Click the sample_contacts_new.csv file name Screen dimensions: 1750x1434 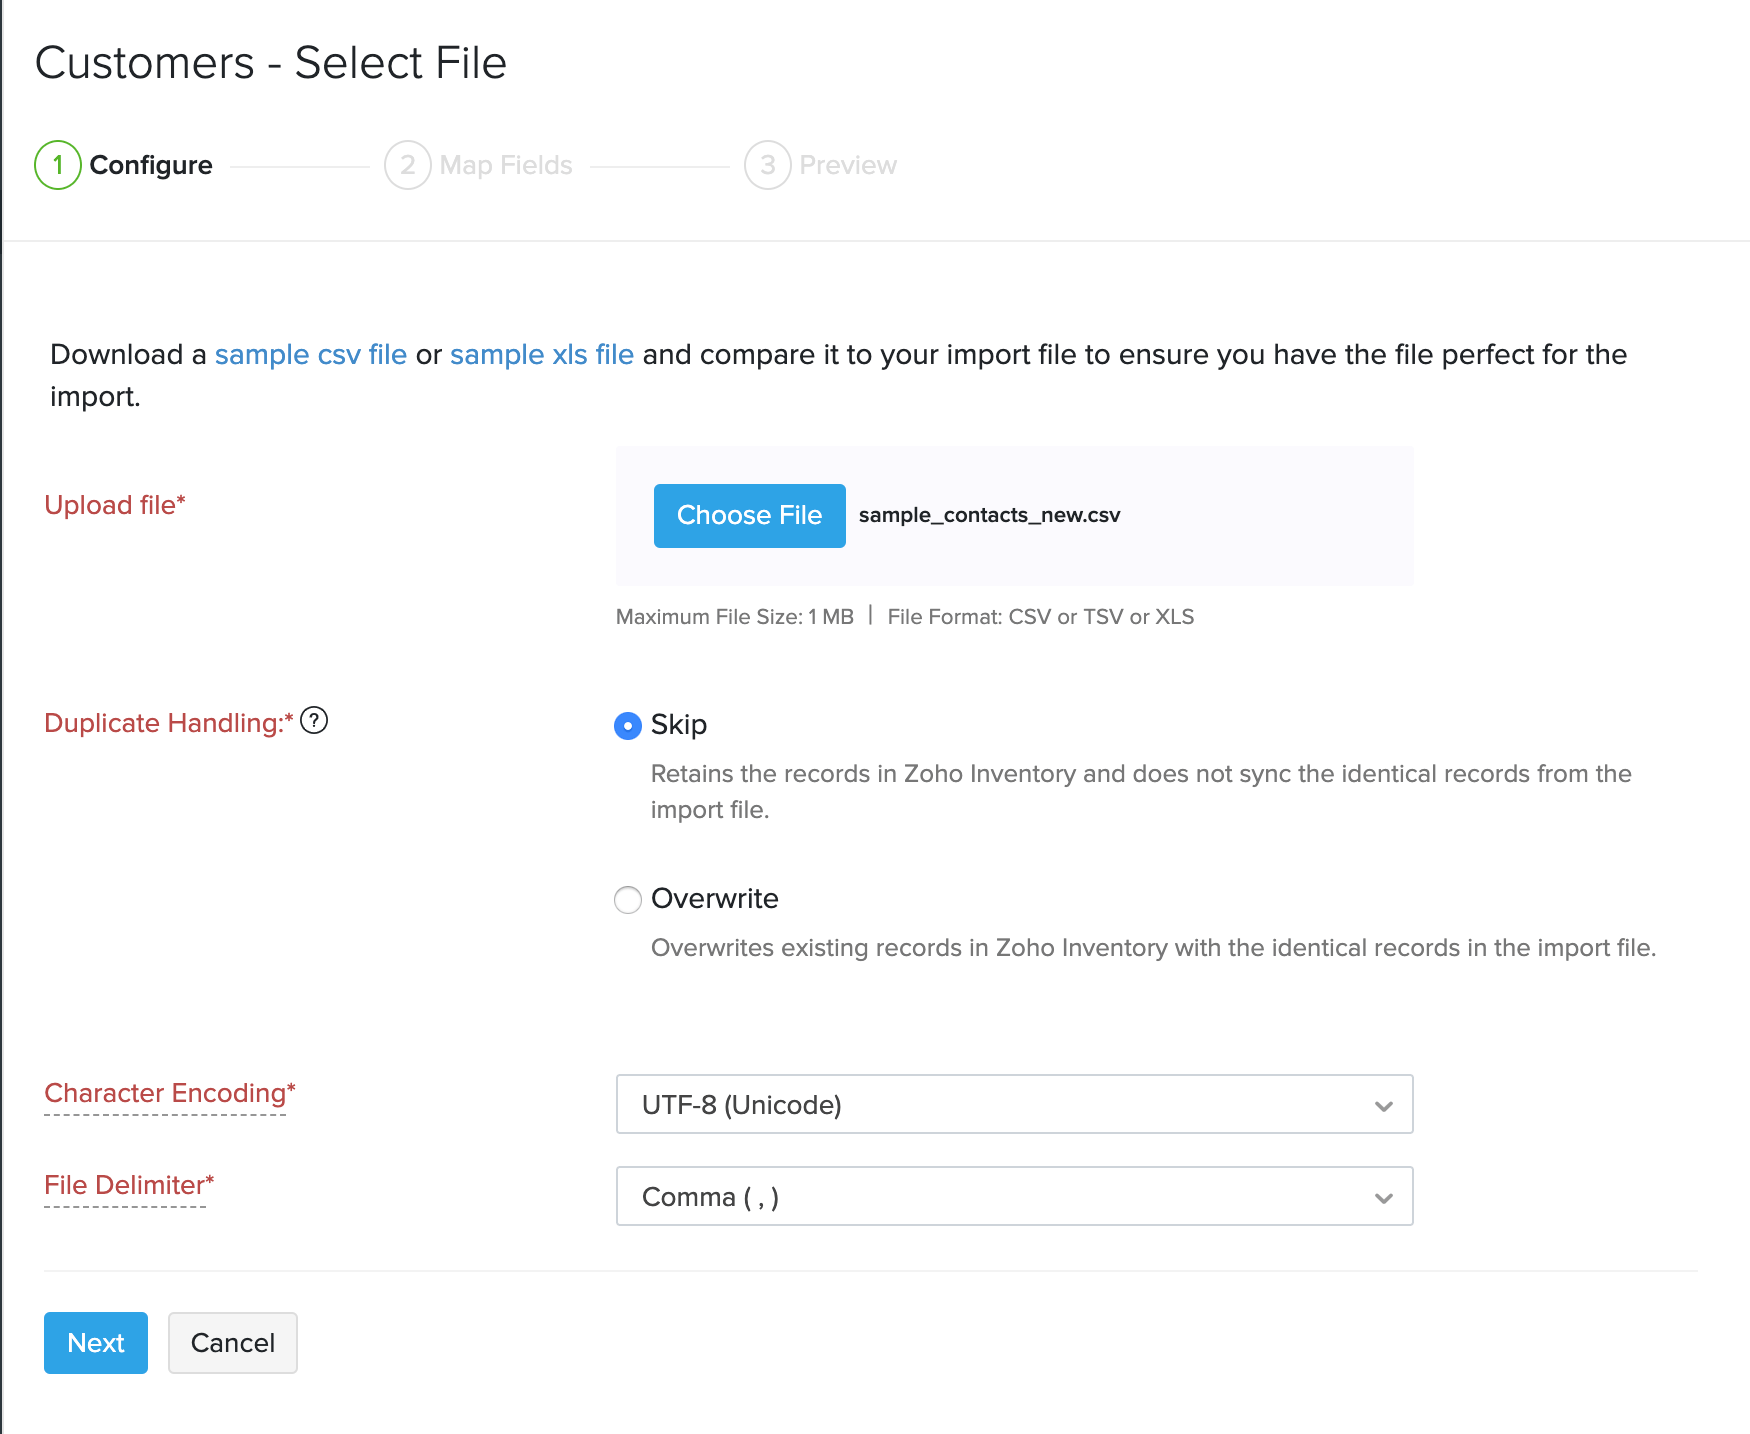[x=990, y=515]
